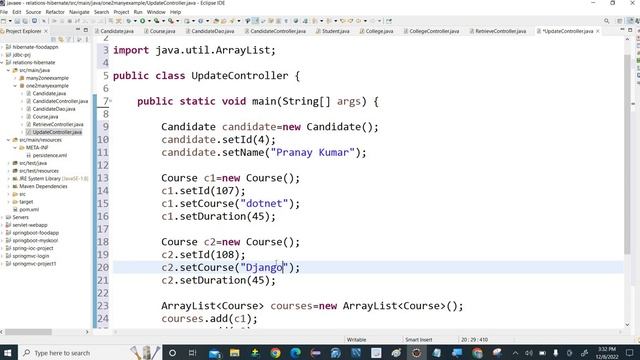Click the Debug bug toolbar icon
The width and height of the screenshot is (640, 360).
129,21
